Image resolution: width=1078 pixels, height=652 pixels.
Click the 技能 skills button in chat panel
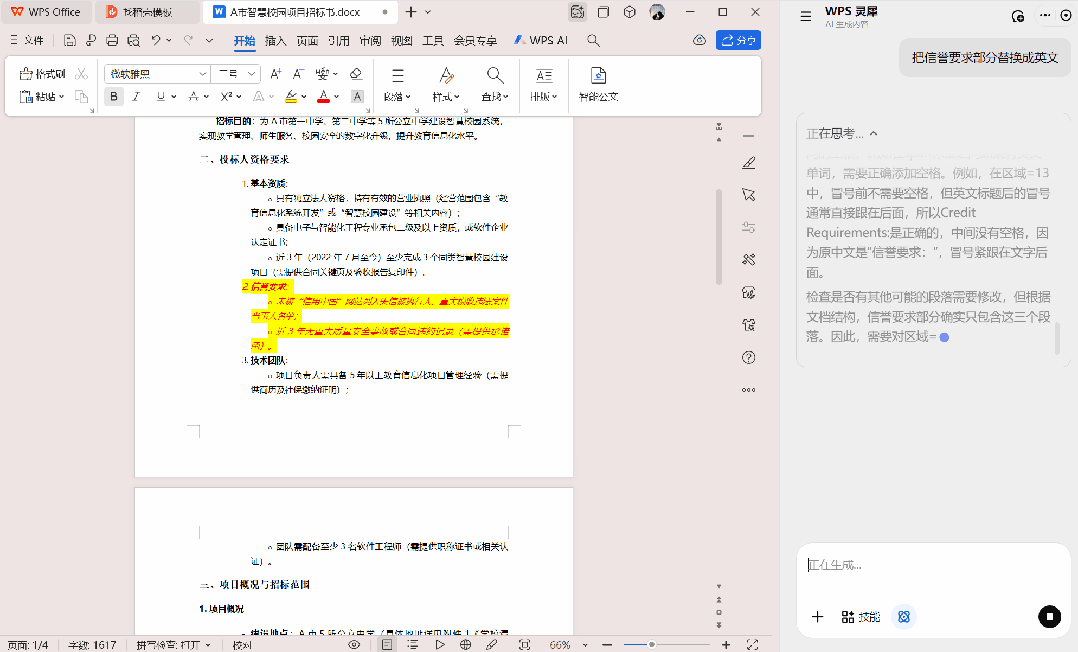(x=860, y=617)
